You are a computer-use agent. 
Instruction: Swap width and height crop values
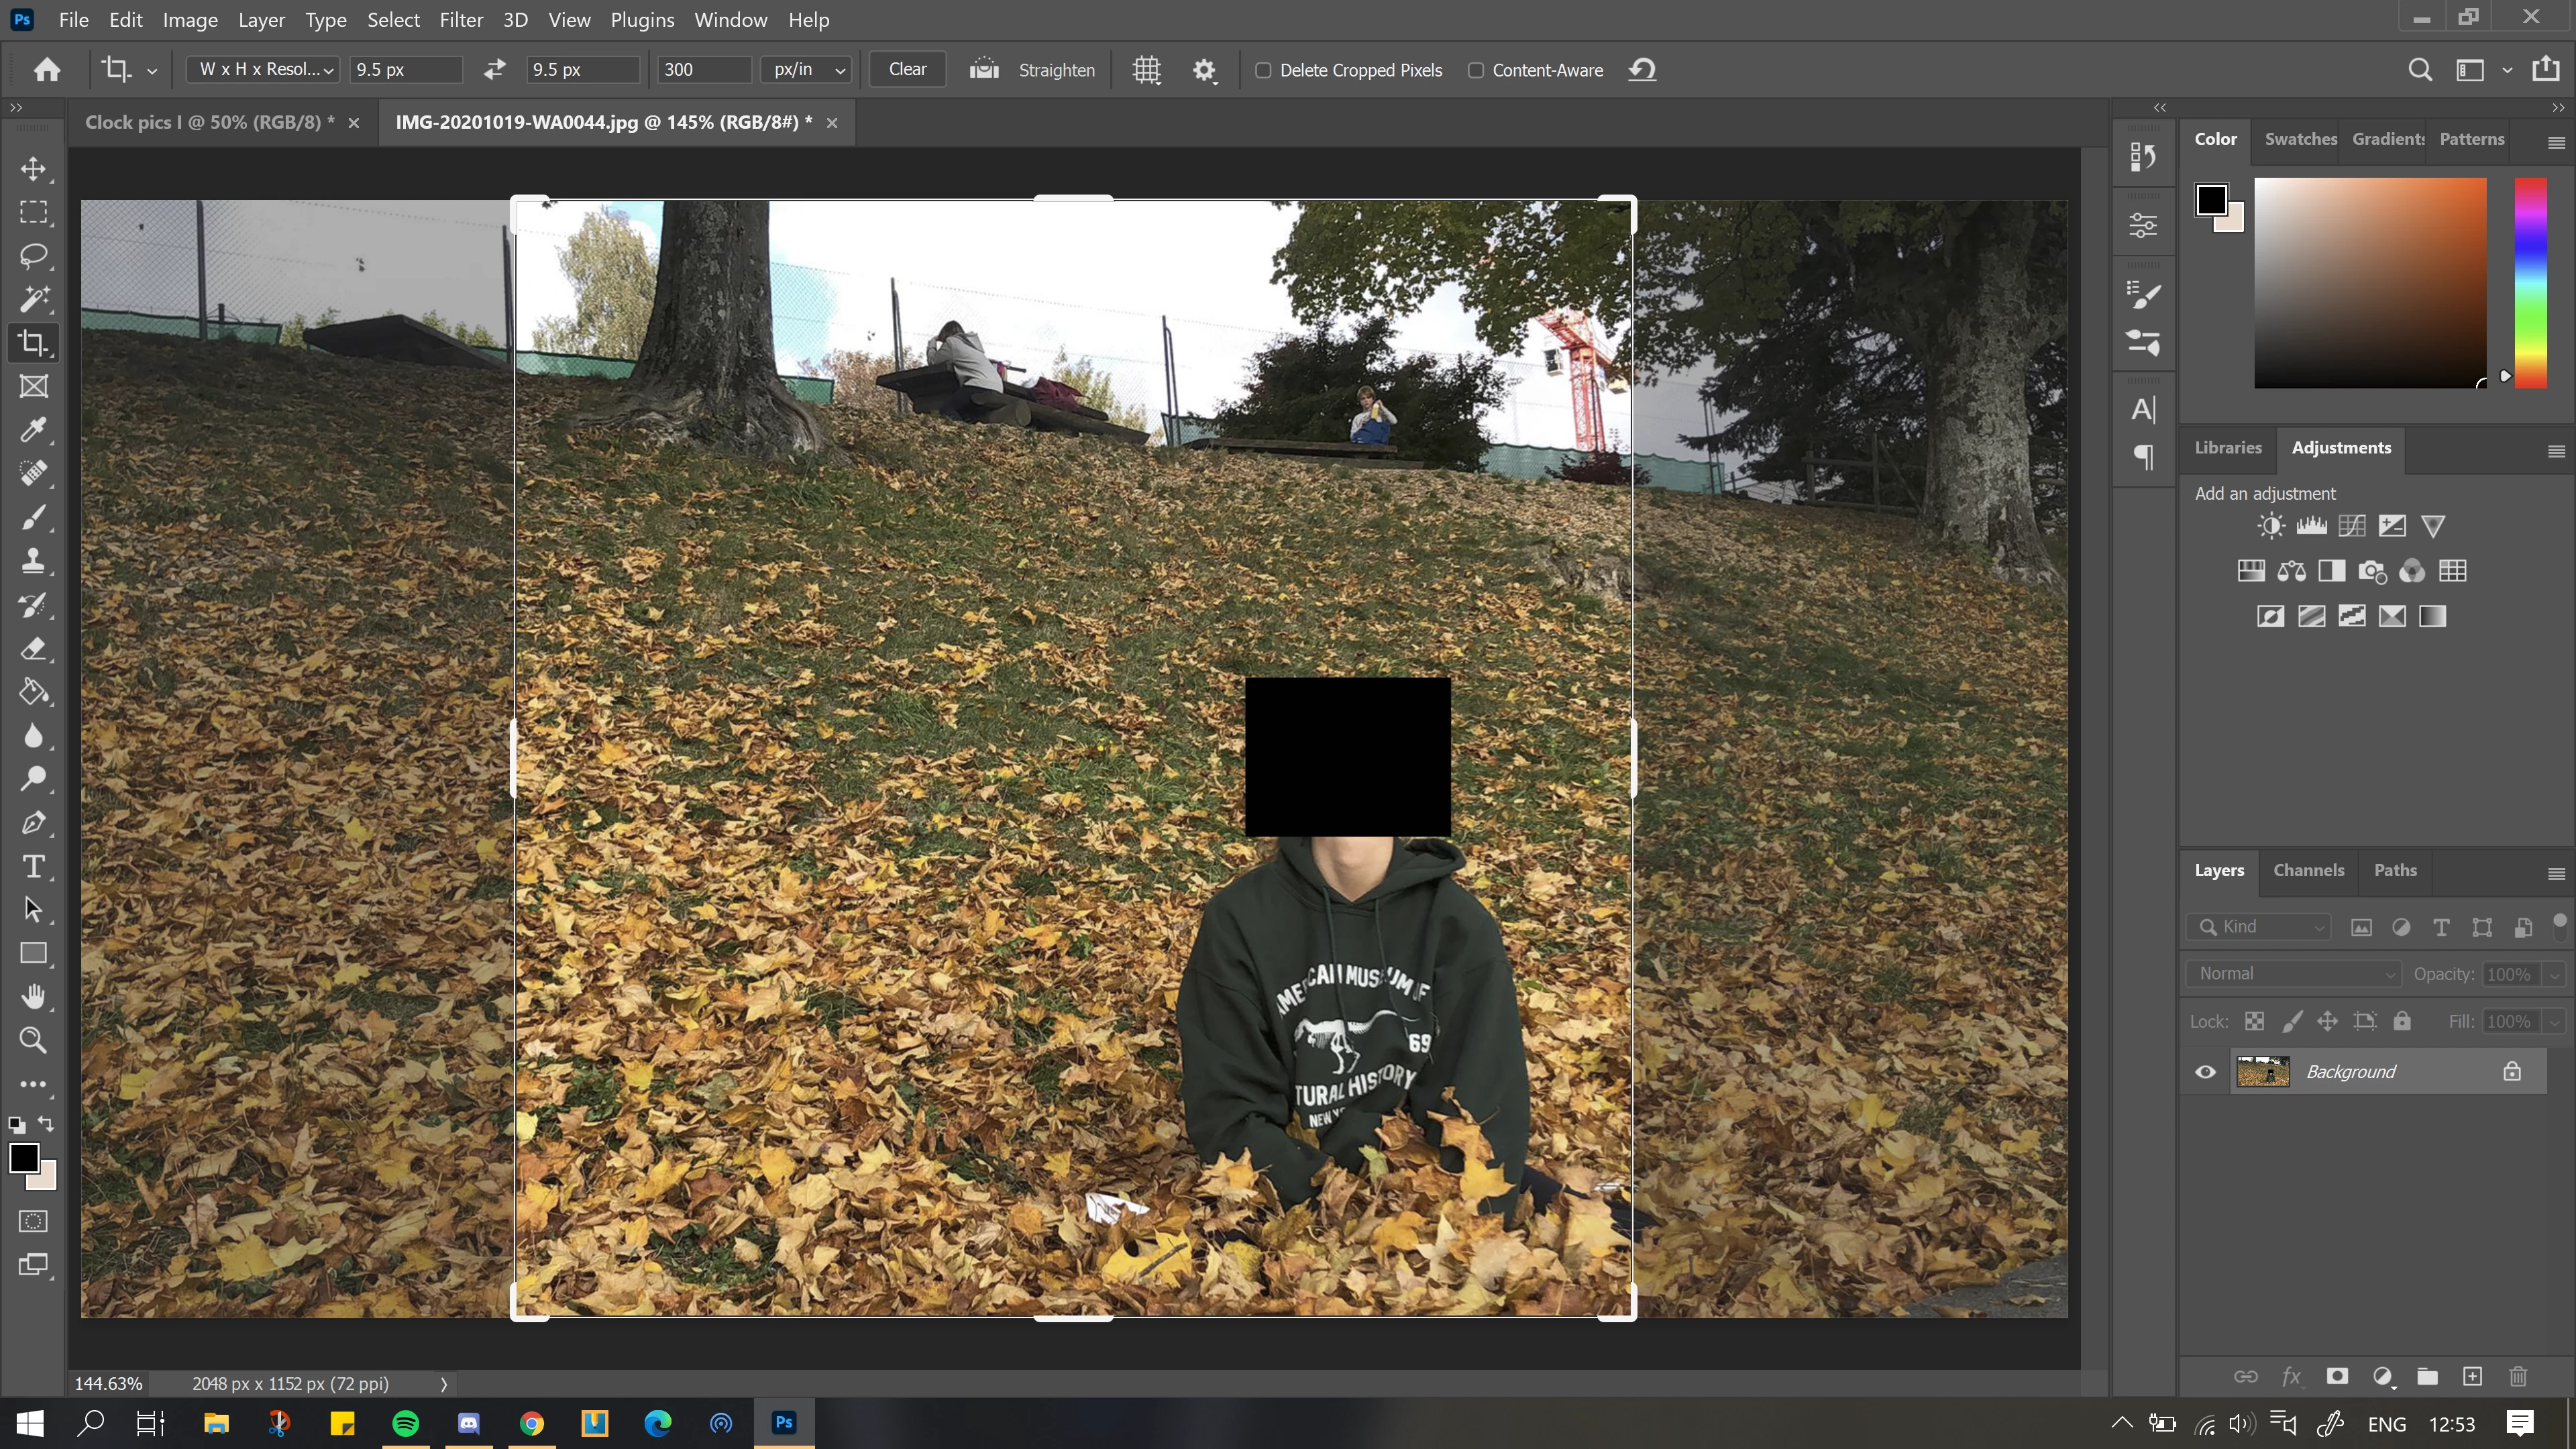pos(494,70)
